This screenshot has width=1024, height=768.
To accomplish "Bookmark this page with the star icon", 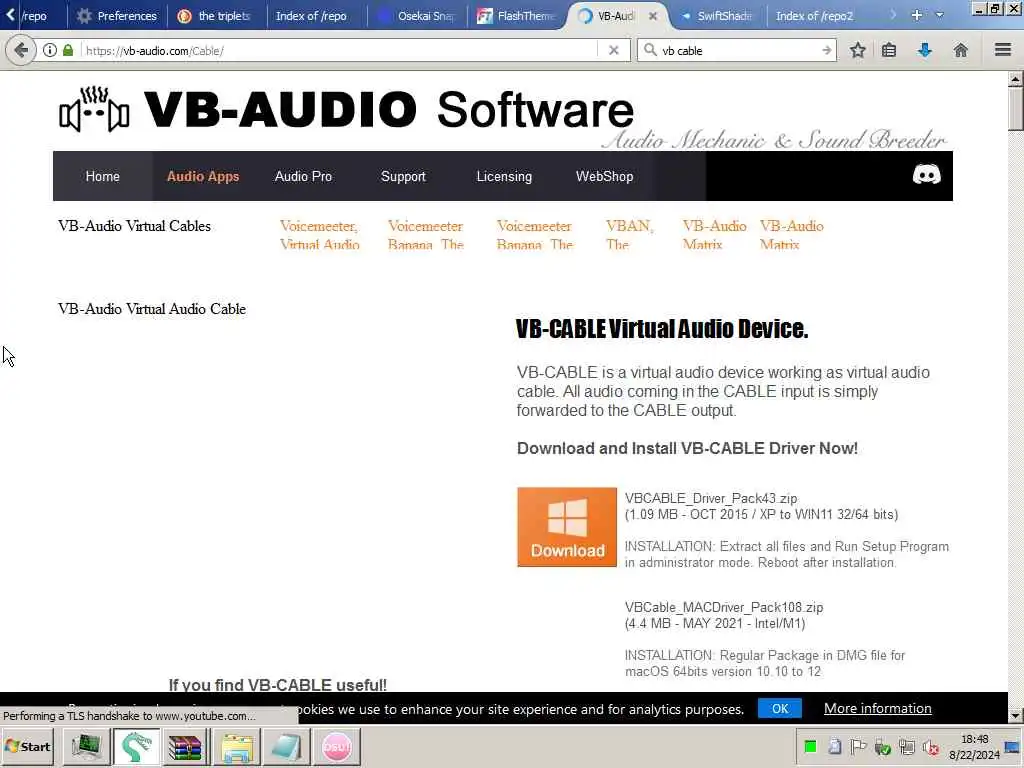I will point(857,50).
